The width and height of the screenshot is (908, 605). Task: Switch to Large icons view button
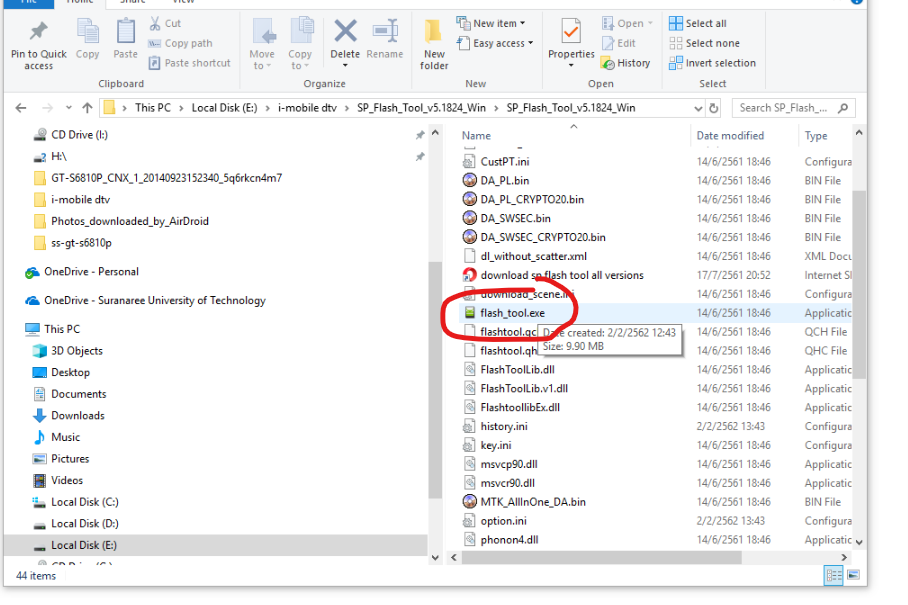pos(853,575)
